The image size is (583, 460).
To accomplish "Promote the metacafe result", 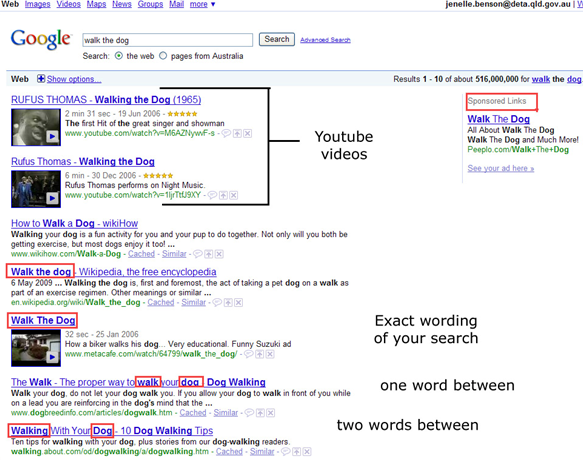I will point(260,354).
